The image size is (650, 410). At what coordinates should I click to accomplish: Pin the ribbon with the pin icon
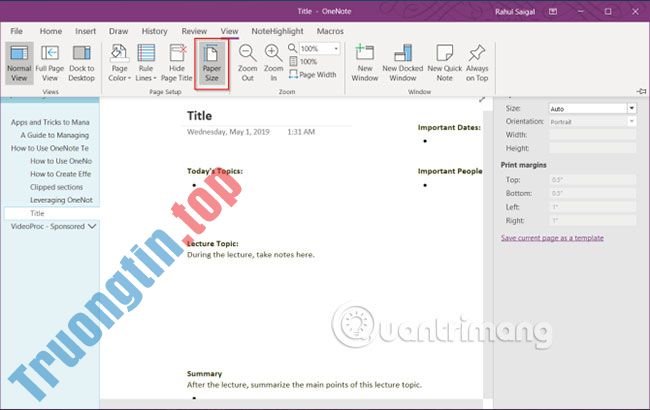tap(641, 91)
